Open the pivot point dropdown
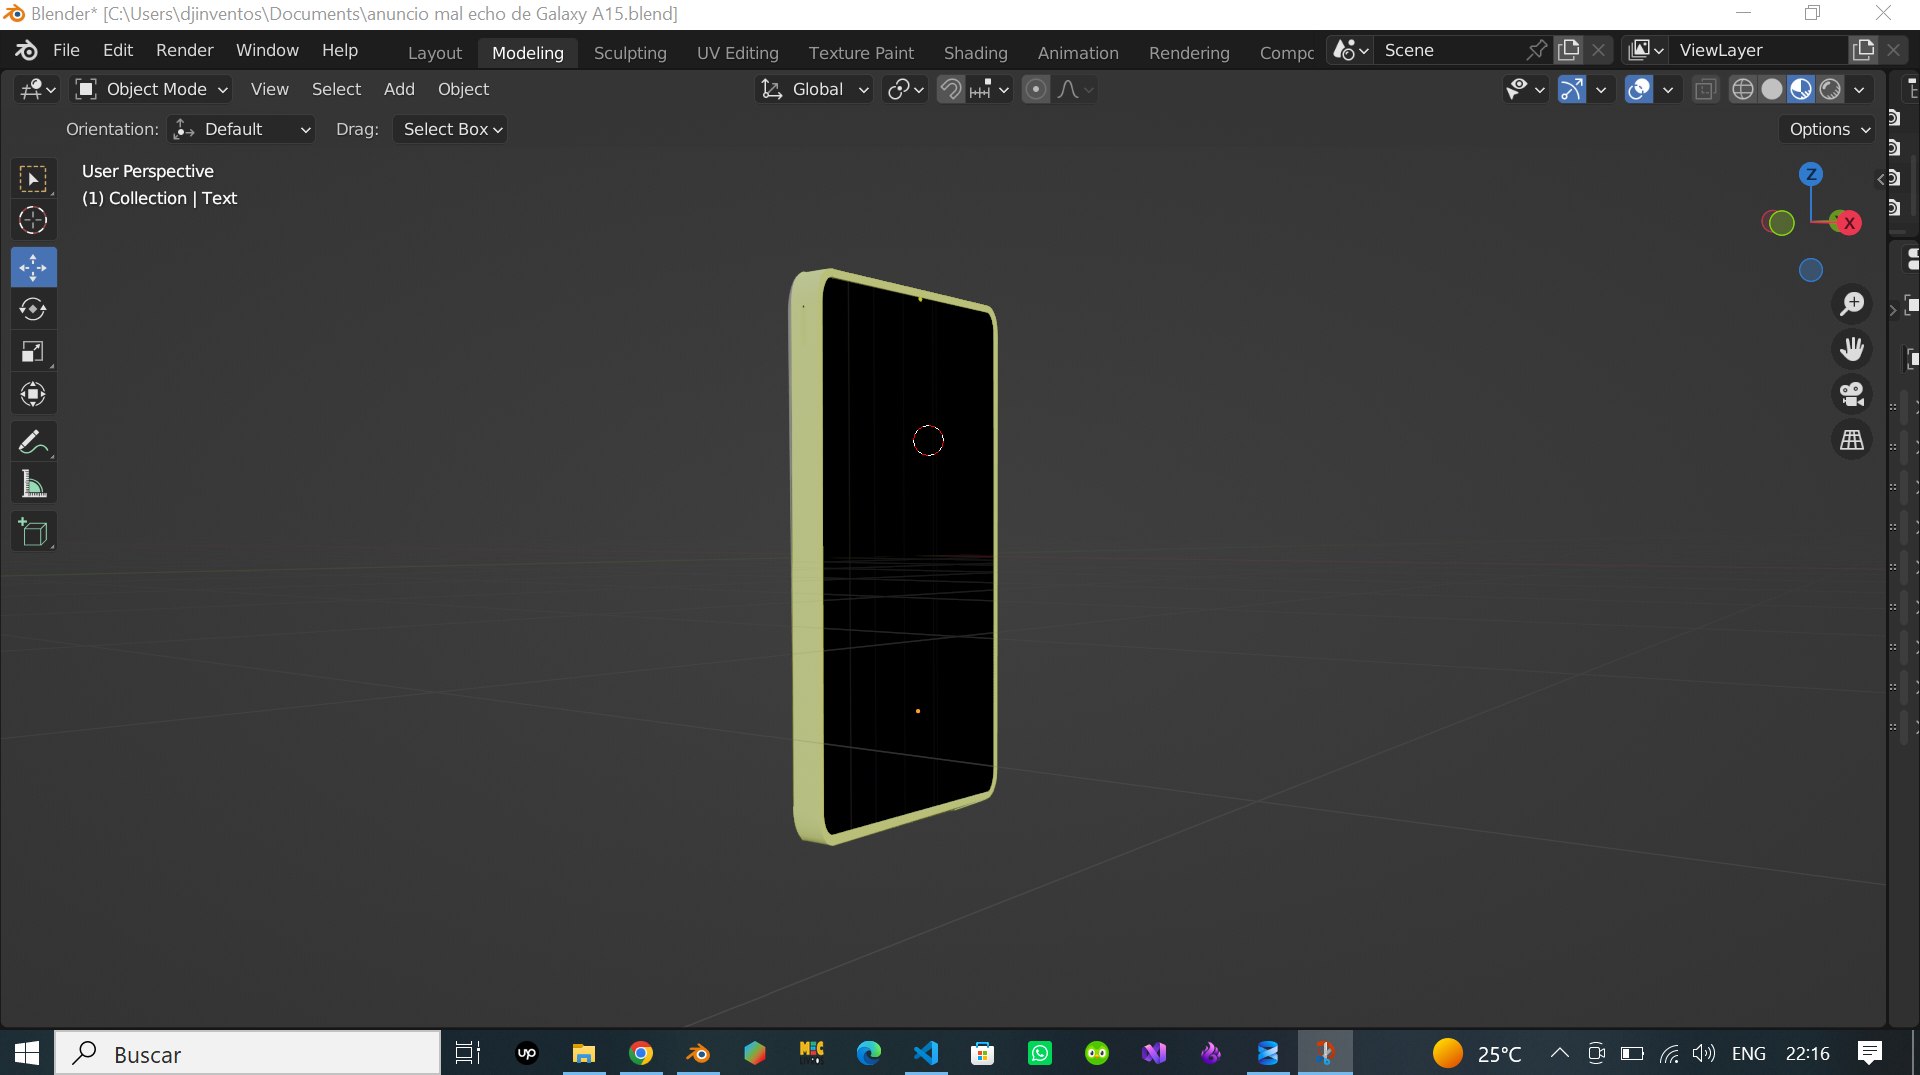1920x1075 pixels. pos(906,89)
